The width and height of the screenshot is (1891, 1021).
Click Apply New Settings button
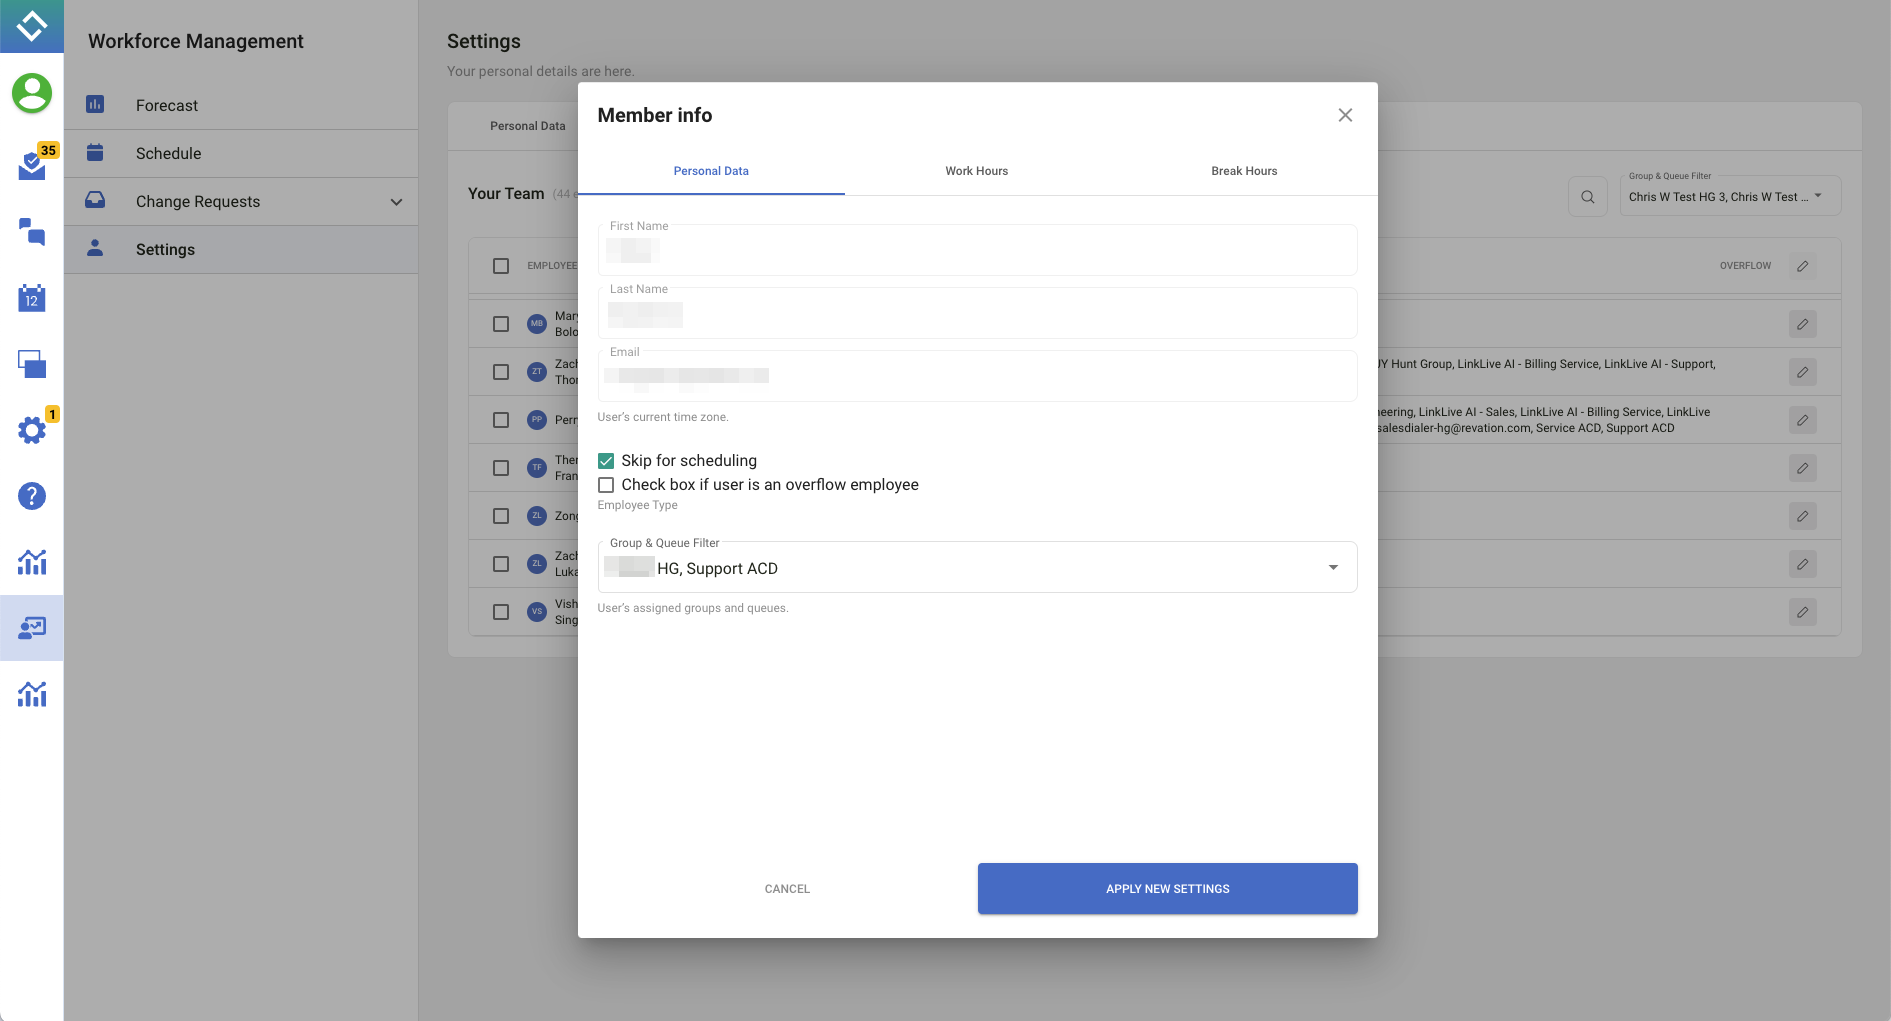click(1167, 889)
